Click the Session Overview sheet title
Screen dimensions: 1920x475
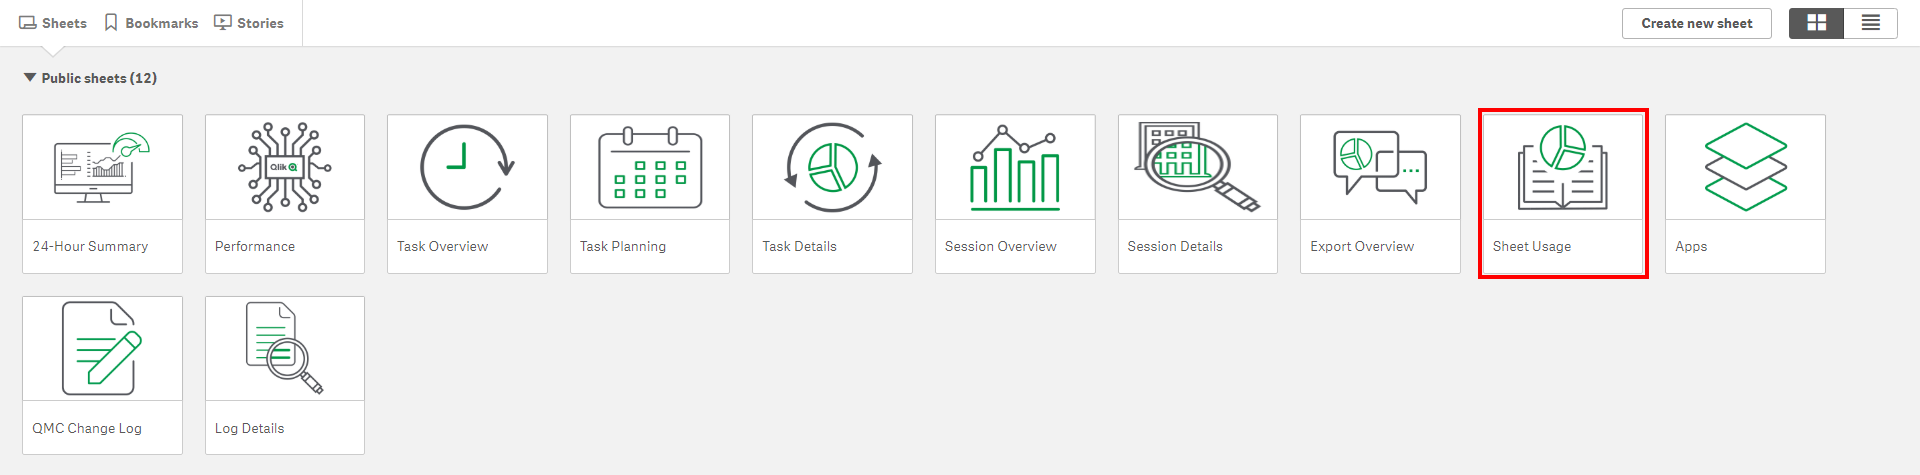[x=1000, y=247]
